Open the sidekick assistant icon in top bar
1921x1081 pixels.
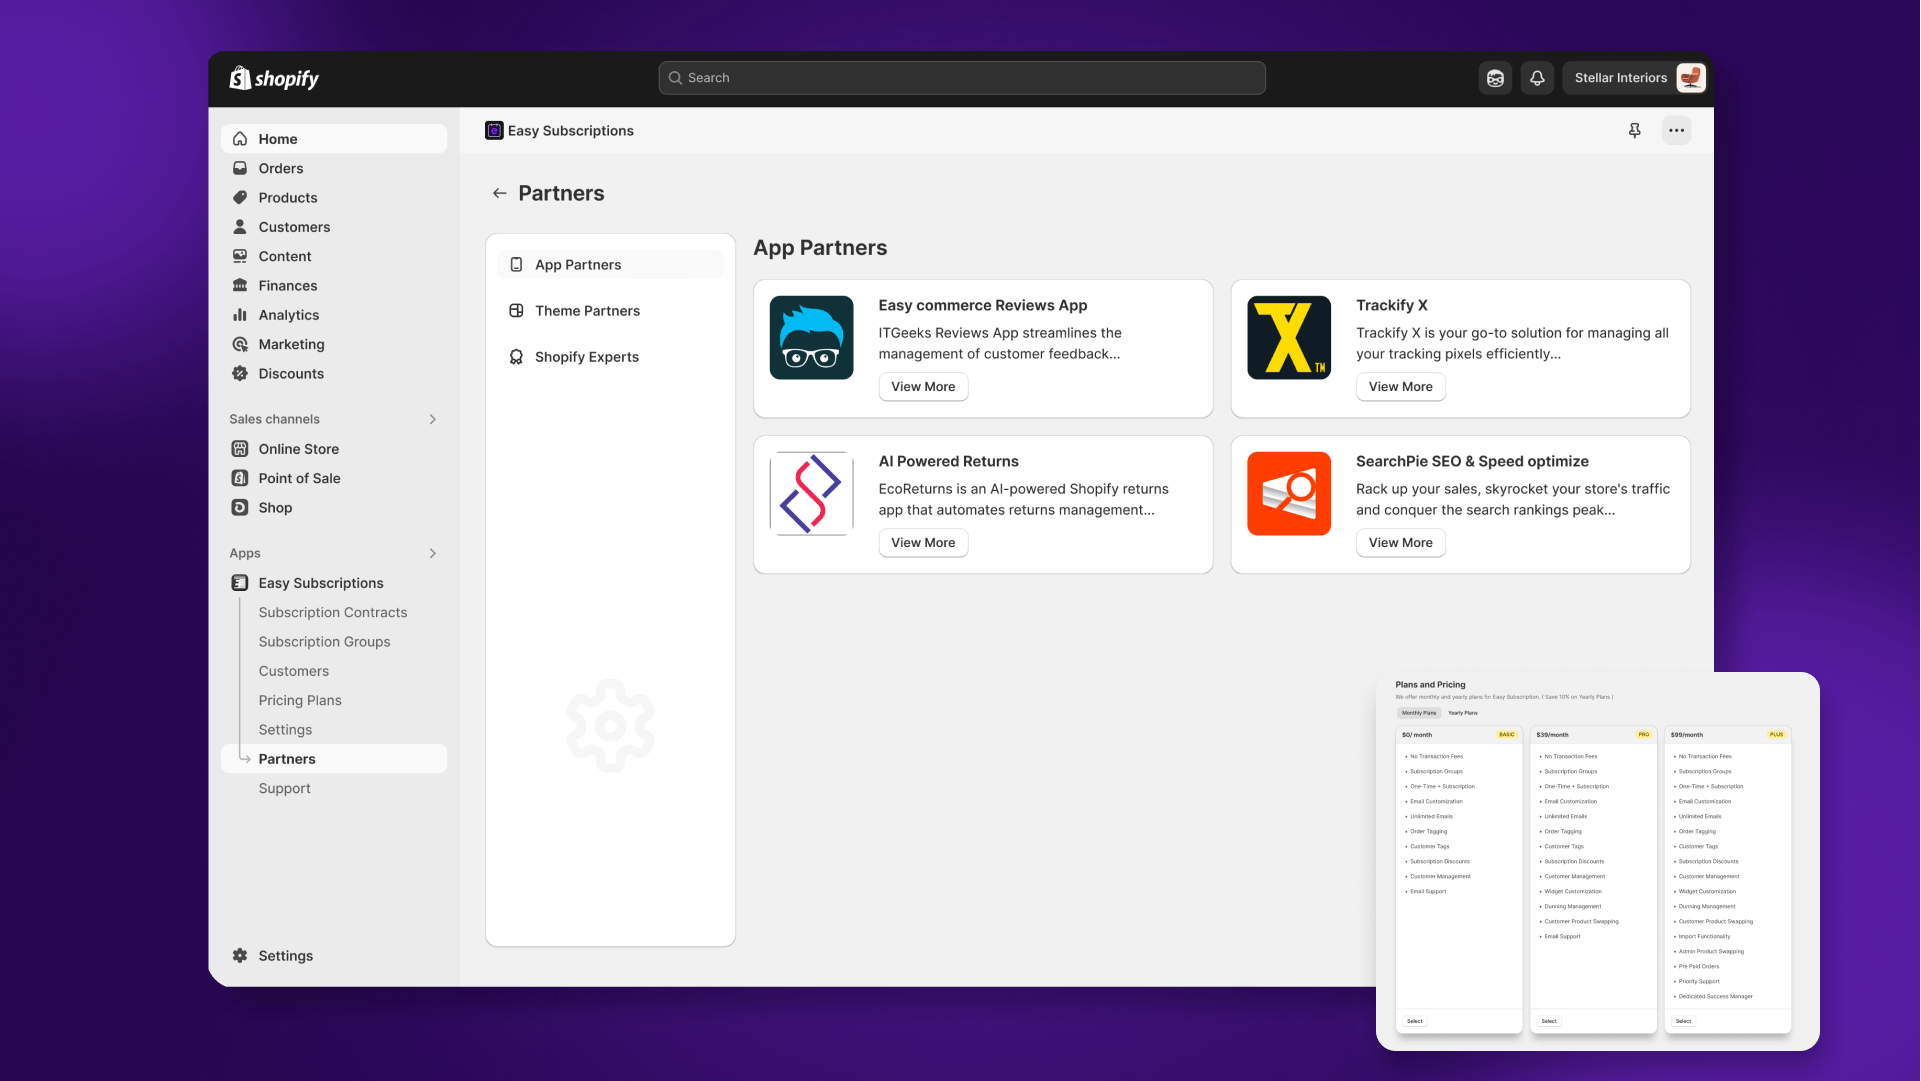click(1495, 78)
